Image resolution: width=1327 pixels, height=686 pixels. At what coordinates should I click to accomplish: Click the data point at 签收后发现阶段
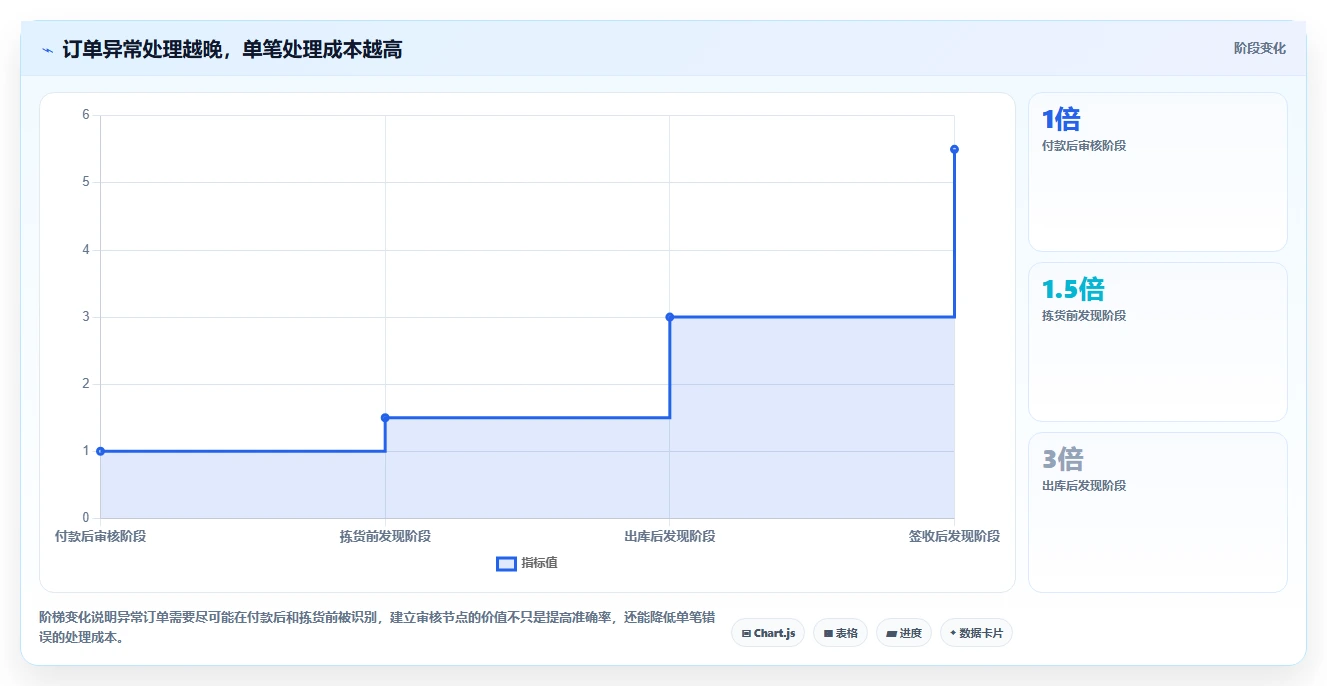(x=954, y=149)
